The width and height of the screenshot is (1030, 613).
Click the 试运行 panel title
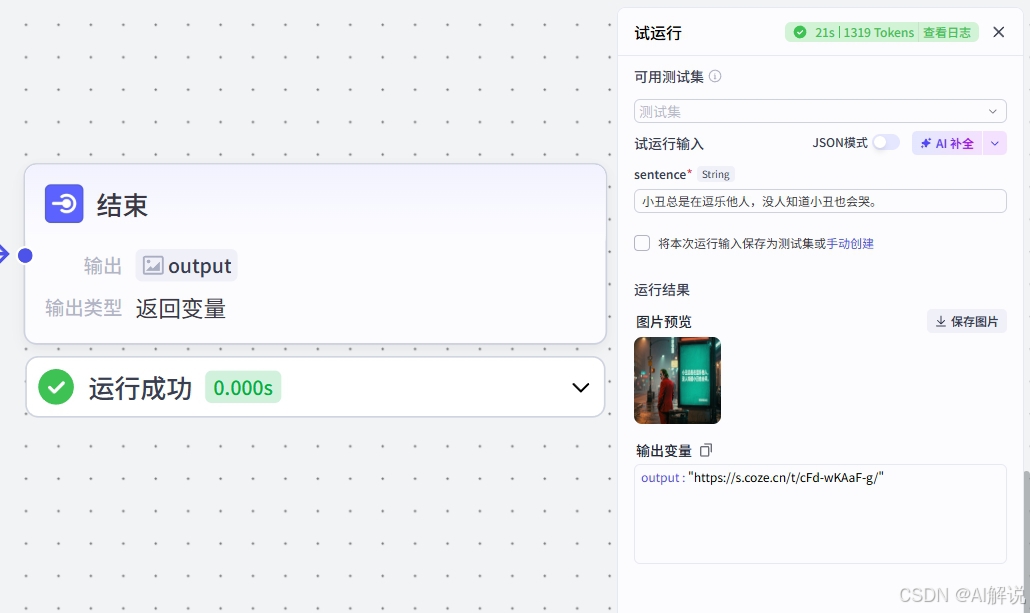[658, 33]
